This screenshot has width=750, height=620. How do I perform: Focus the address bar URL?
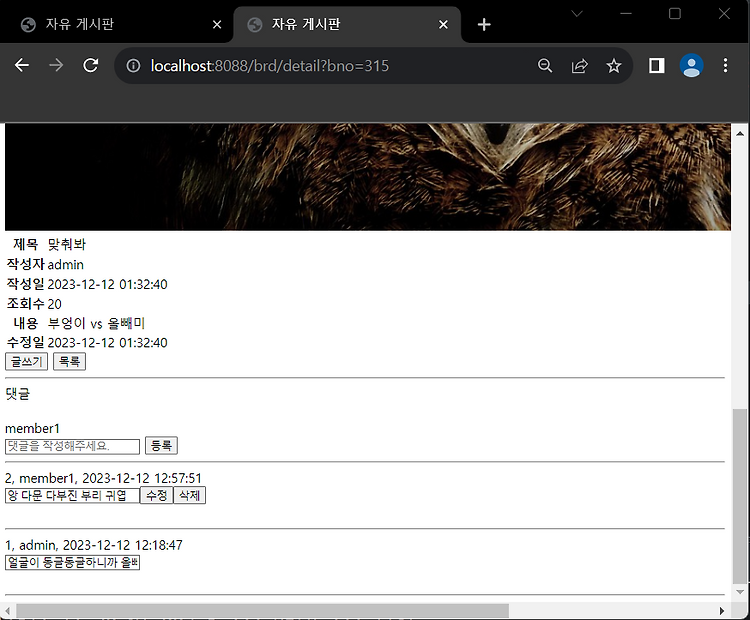[270, 66]
